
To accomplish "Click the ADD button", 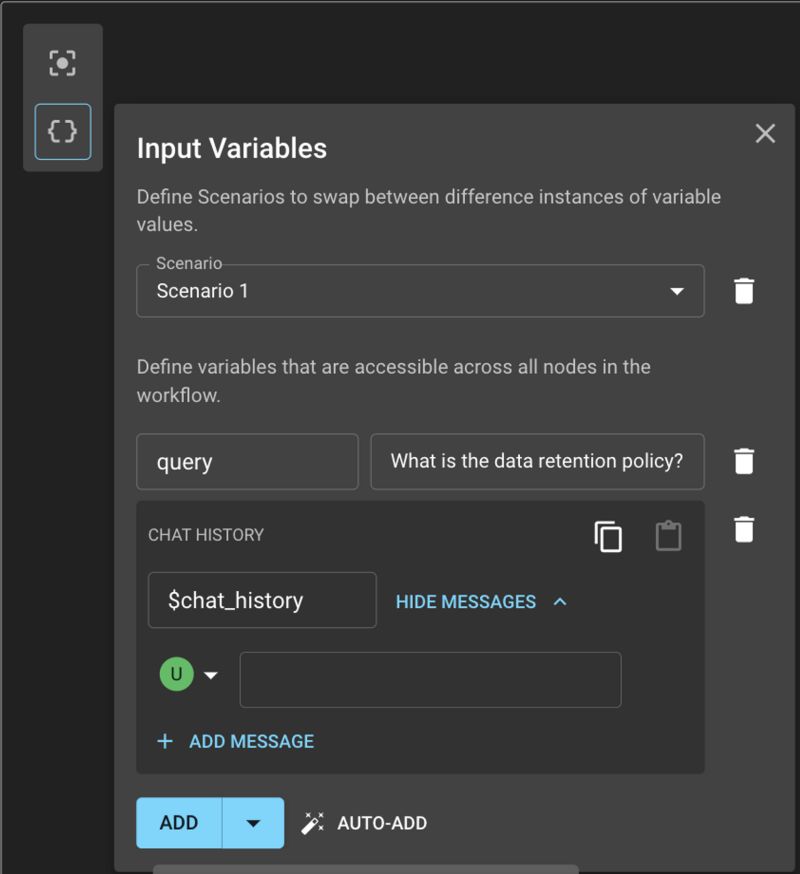I will pyautogui.click(x=179, y=823).
